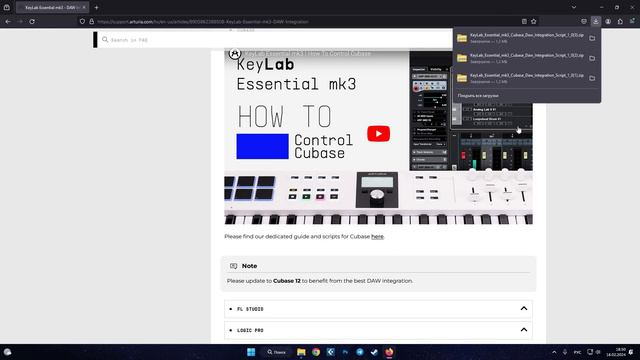Switch to Firefox in the taskbar
The width and height of the screenshot is (640, 360).
pyautogui.click(x=389, y=352)
